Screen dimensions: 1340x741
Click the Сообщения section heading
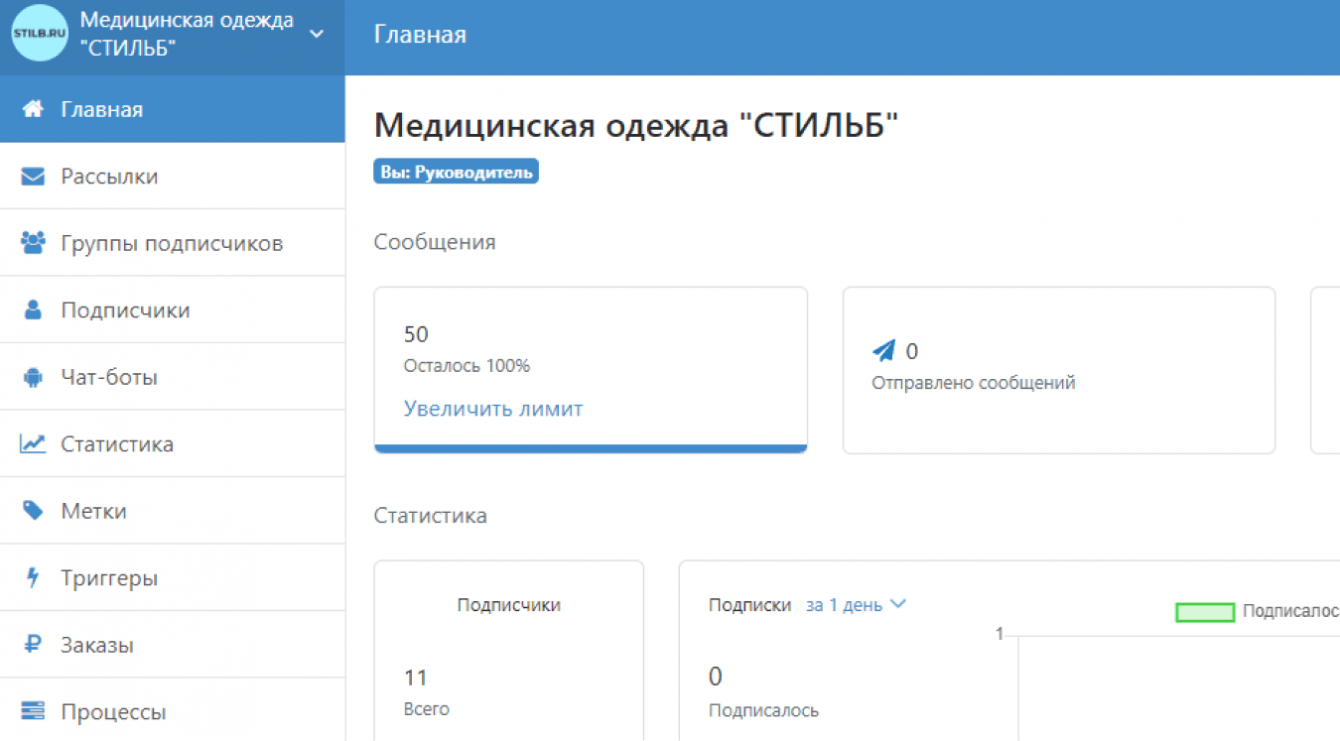(x=435, y=242)
